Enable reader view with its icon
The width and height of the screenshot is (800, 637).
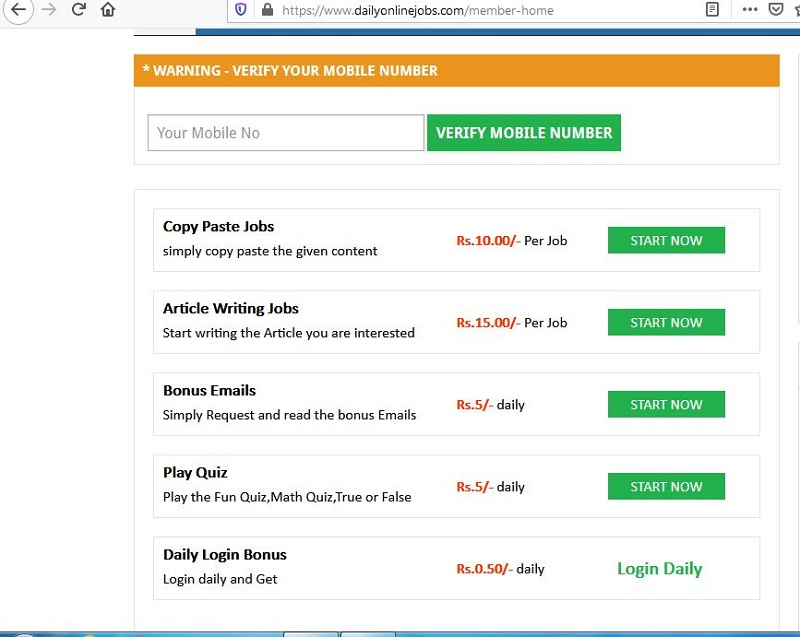[712, 10]
